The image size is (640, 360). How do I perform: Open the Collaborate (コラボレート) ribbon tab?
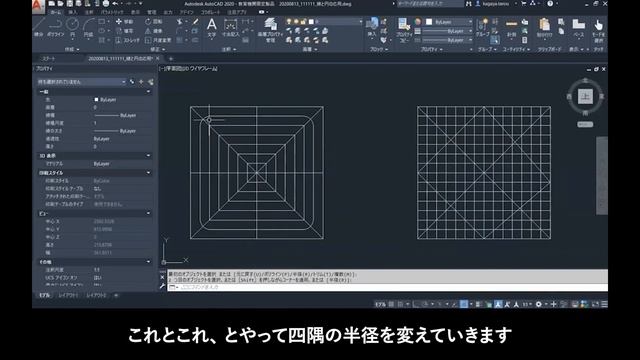click(x=211, y=12)
